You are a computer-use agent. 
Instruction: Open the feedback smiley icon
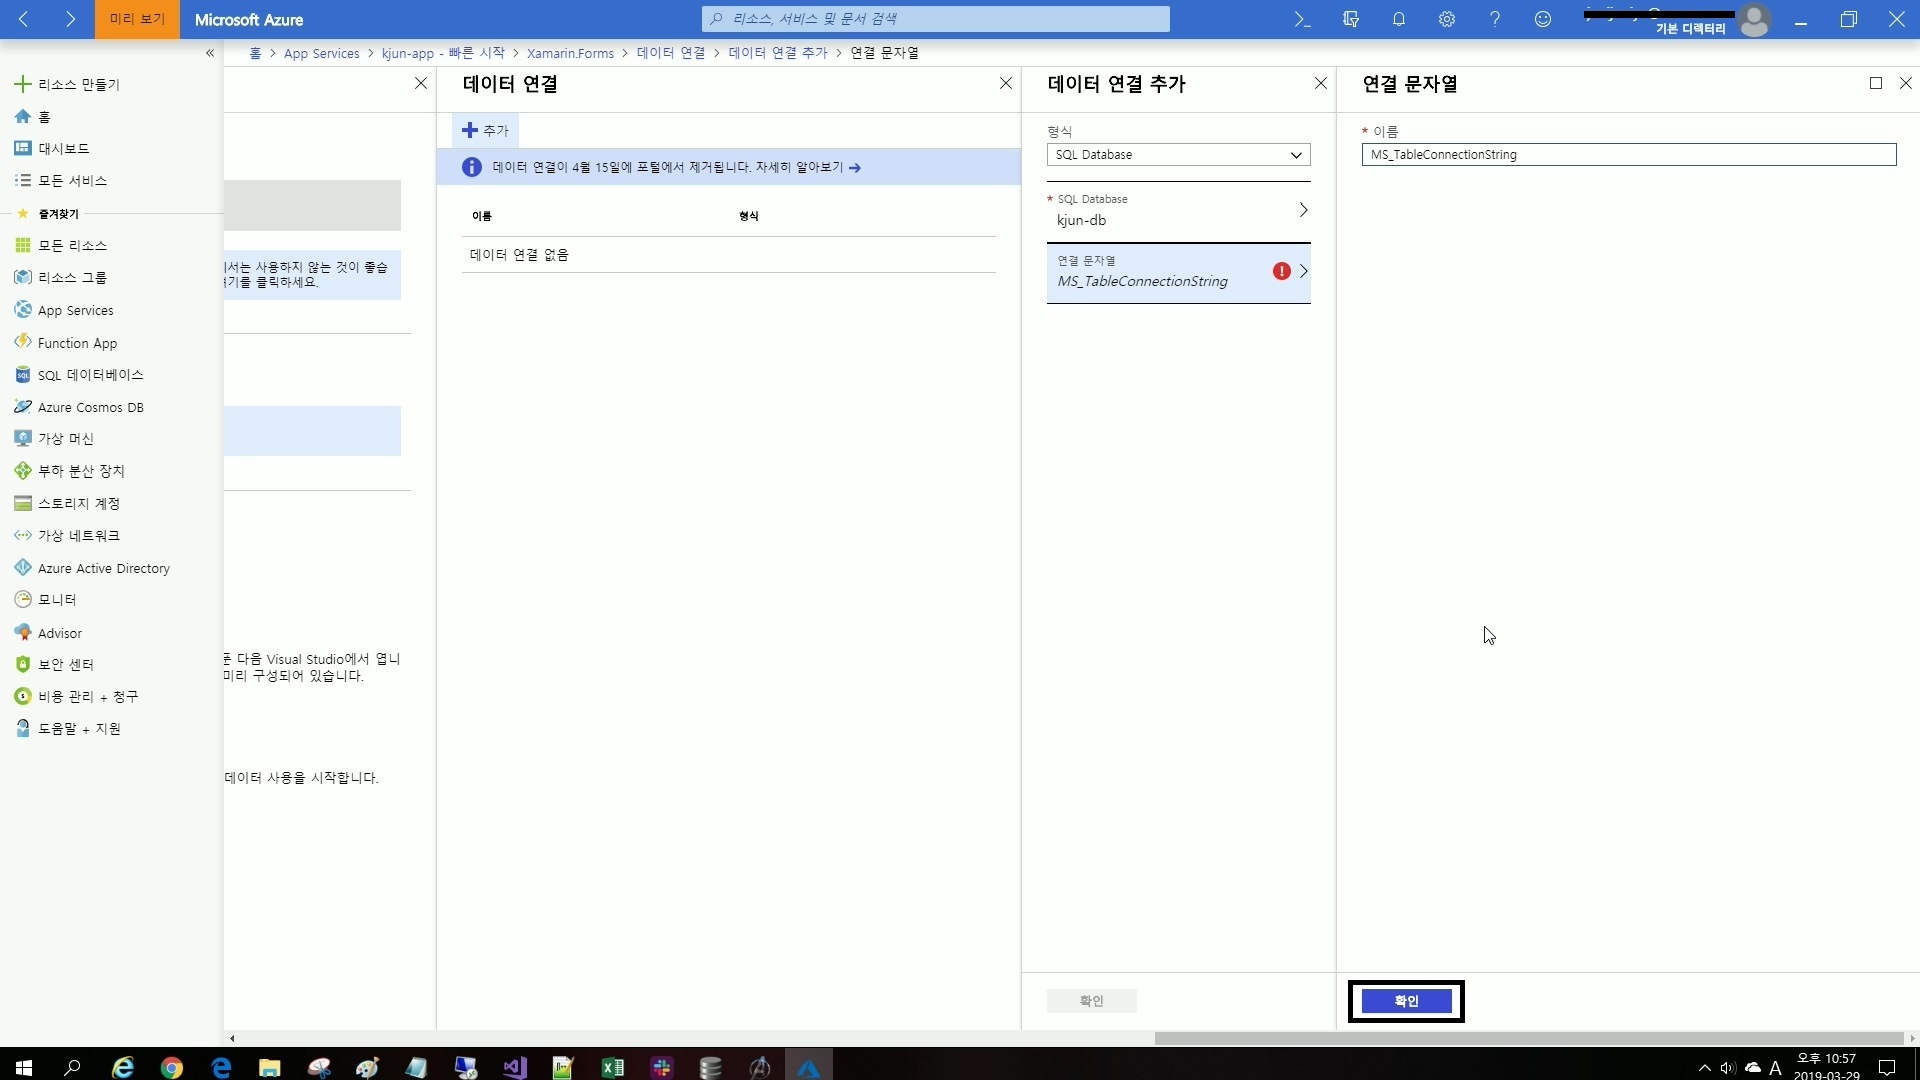click(1542, 19)
